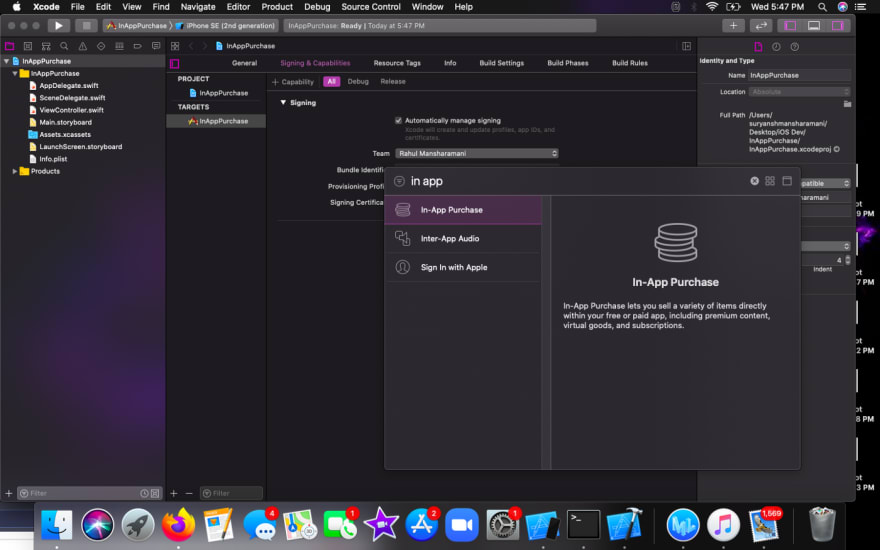
Task: Select Main.storyboard in navigator
Action: (x=65, y=122)
